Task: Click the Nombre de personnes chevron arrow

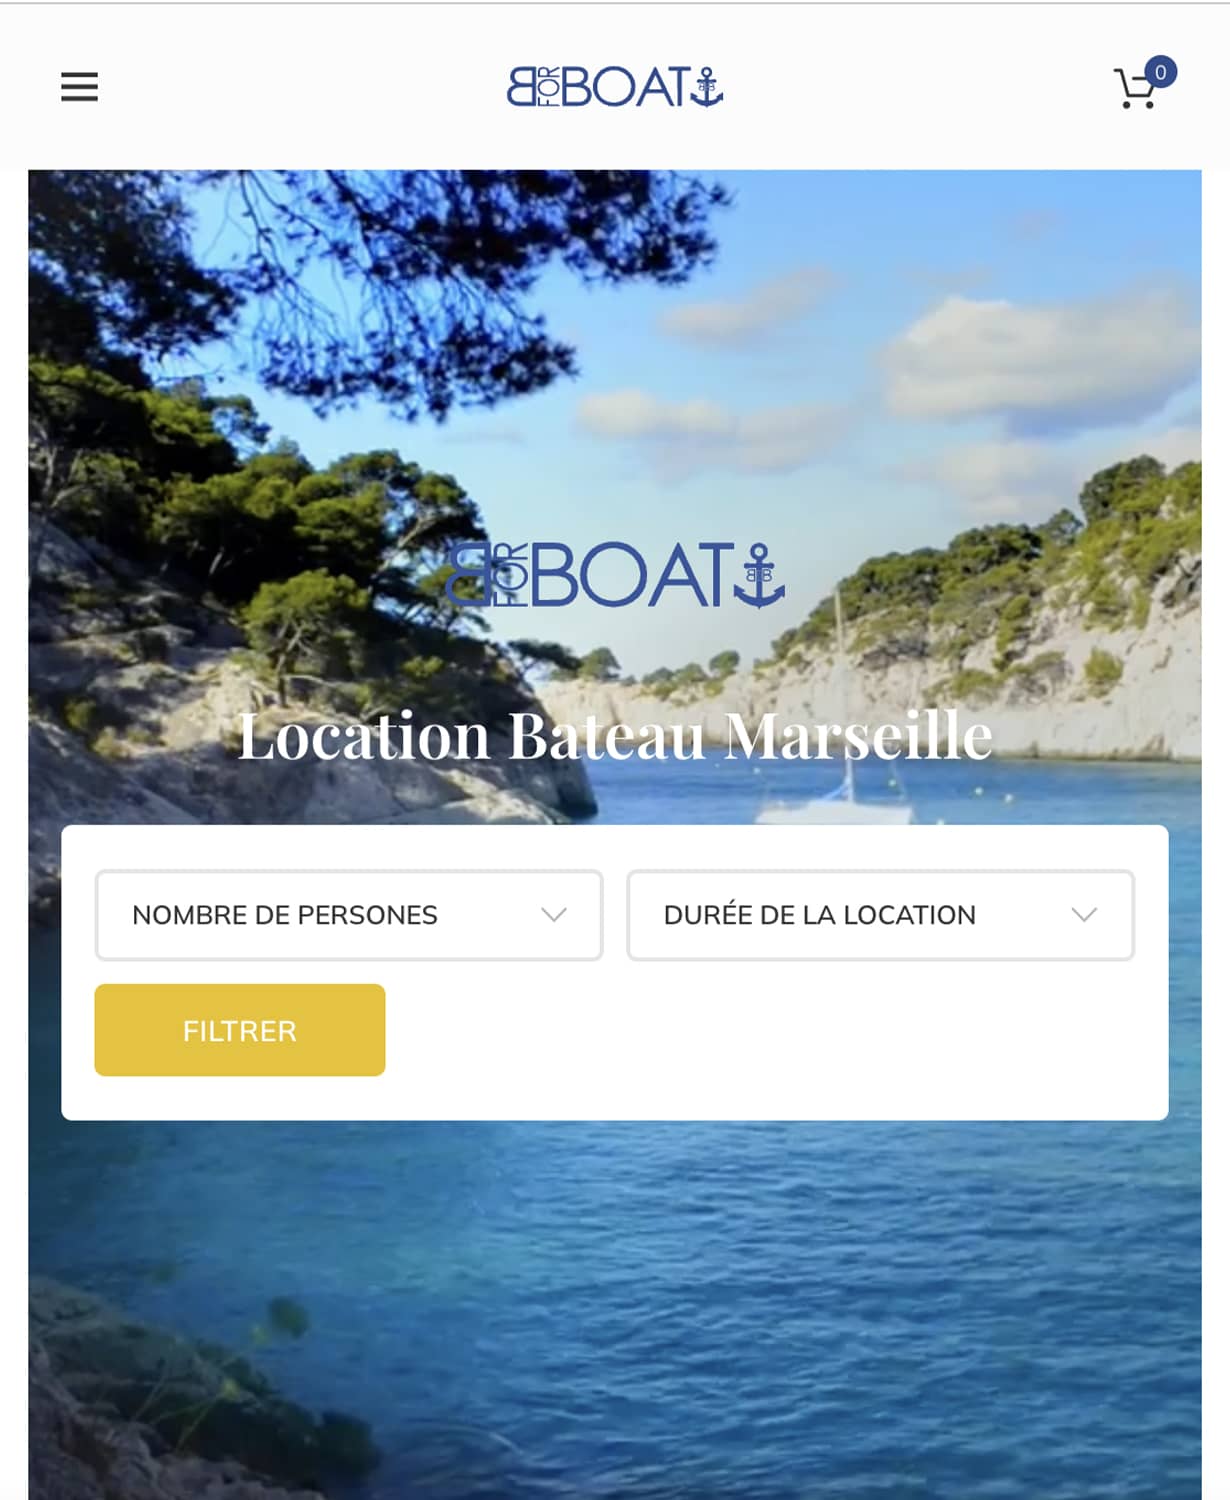Action: tap(554, 915)
